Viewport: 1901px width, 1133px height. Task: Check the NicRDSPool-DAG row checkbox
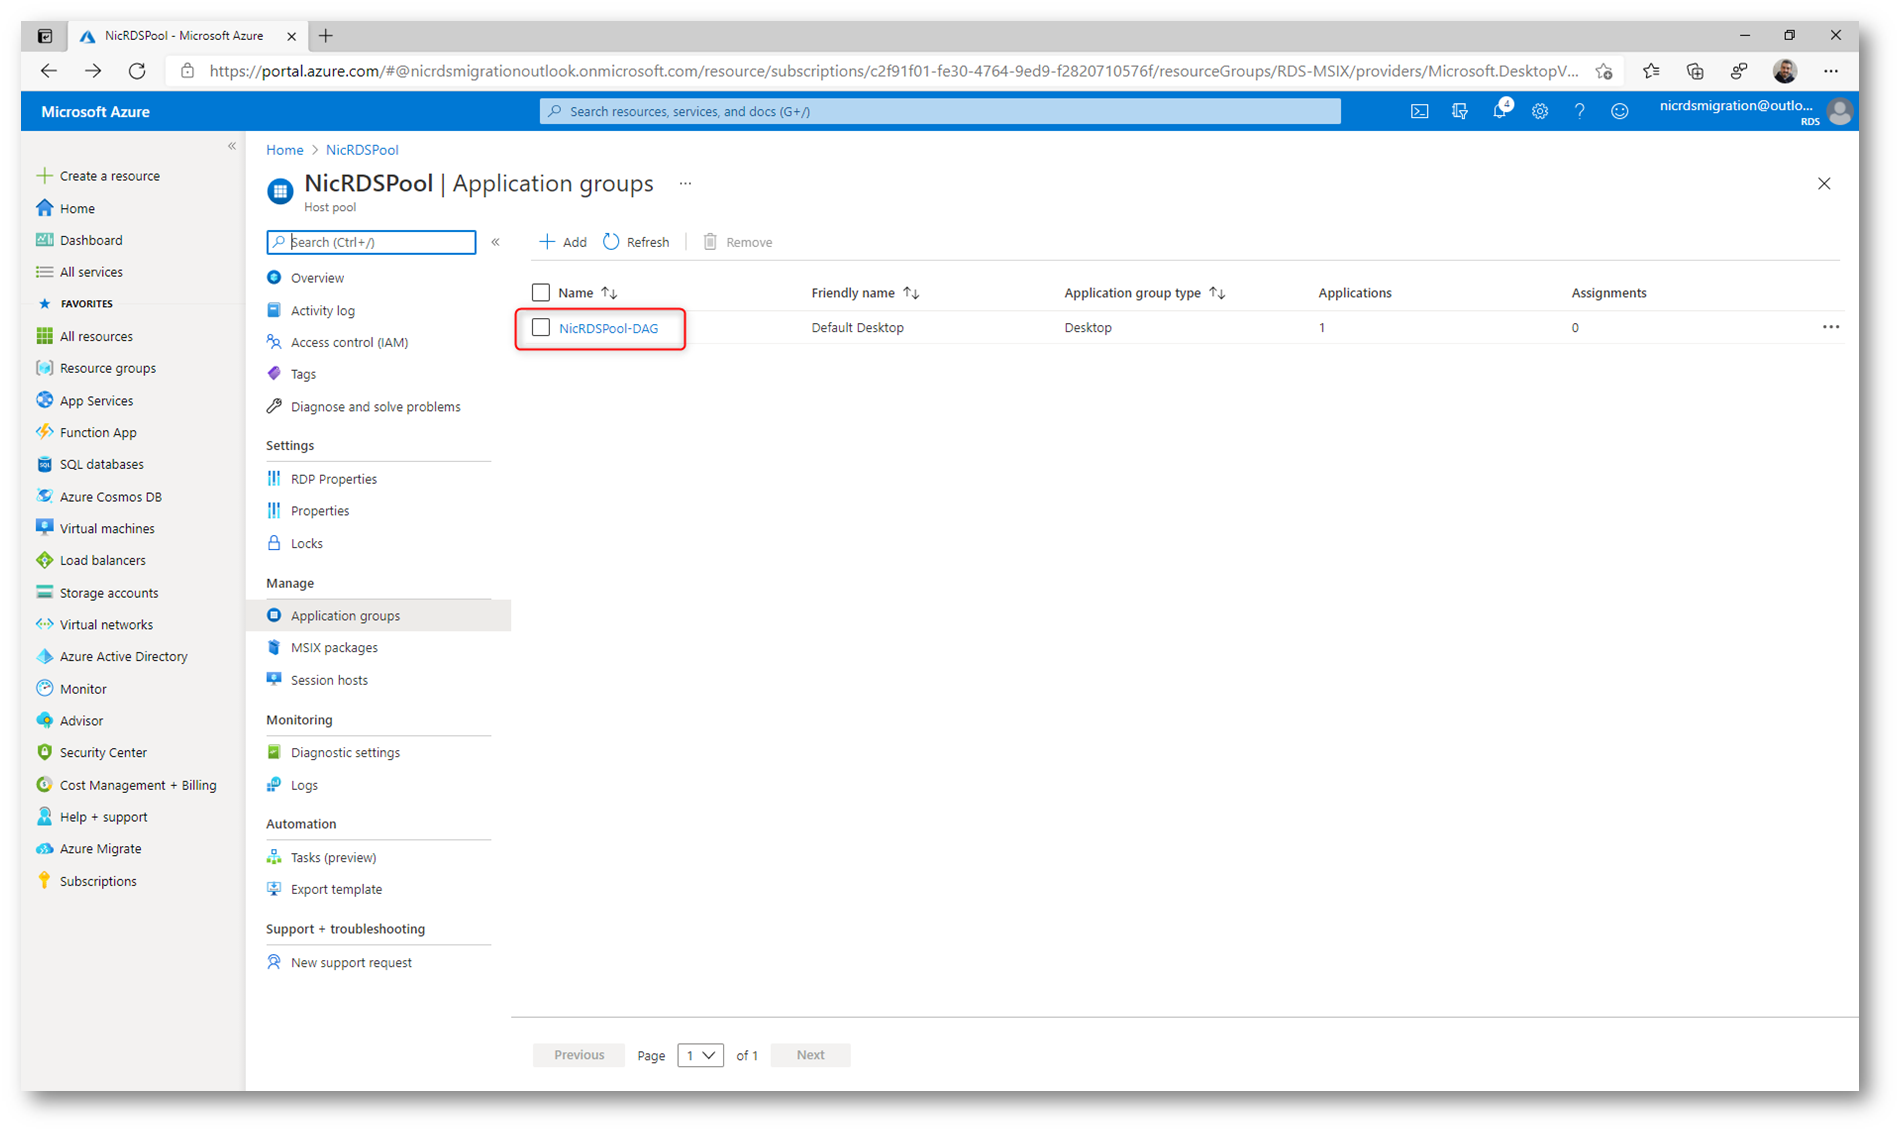pyautogui.click(x=541, y=327)
